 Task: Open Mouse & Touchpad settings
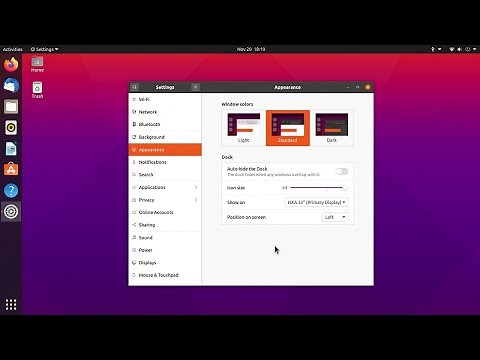(x=165, y=275)
